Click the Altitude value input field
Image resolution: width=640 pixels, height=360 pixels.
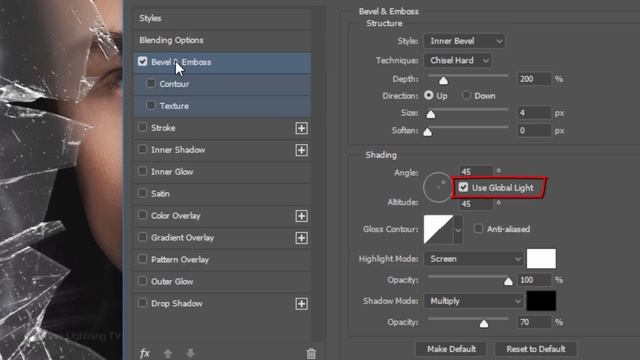[x=476, y=204]
